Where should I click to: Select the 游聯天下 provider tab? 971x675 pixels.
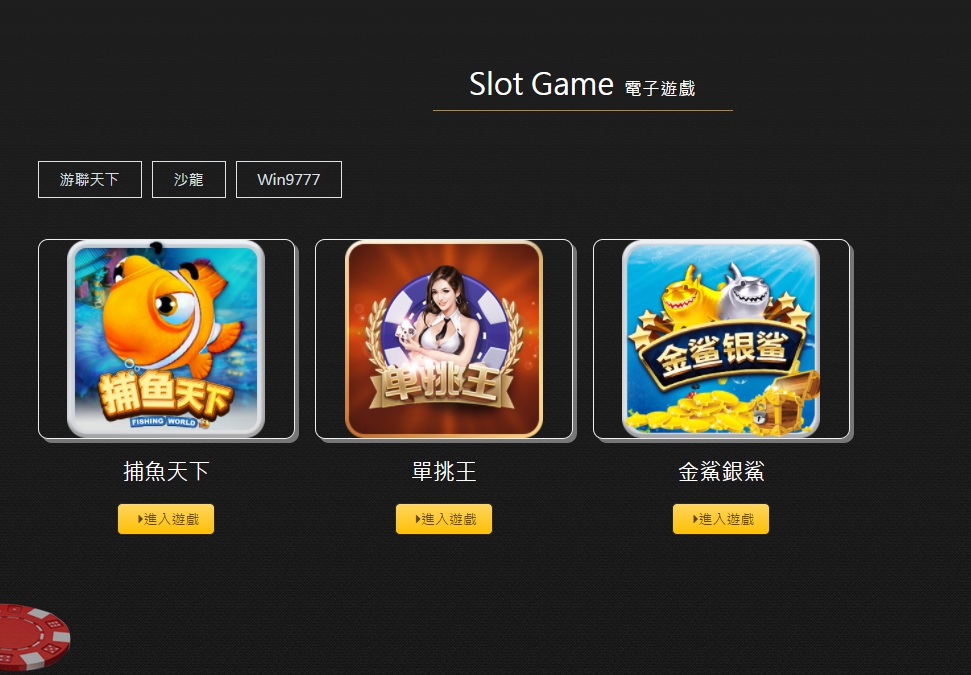click(x=90, y=180)
